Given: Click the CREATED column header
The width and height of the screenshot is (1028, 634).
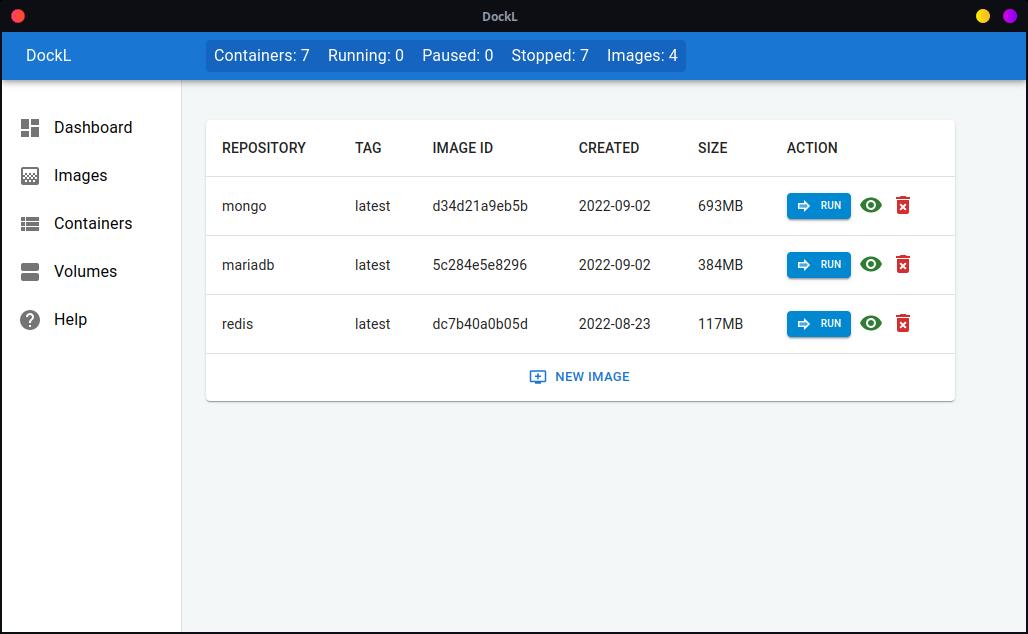Looking at the screenshot, I should [608, 148].
